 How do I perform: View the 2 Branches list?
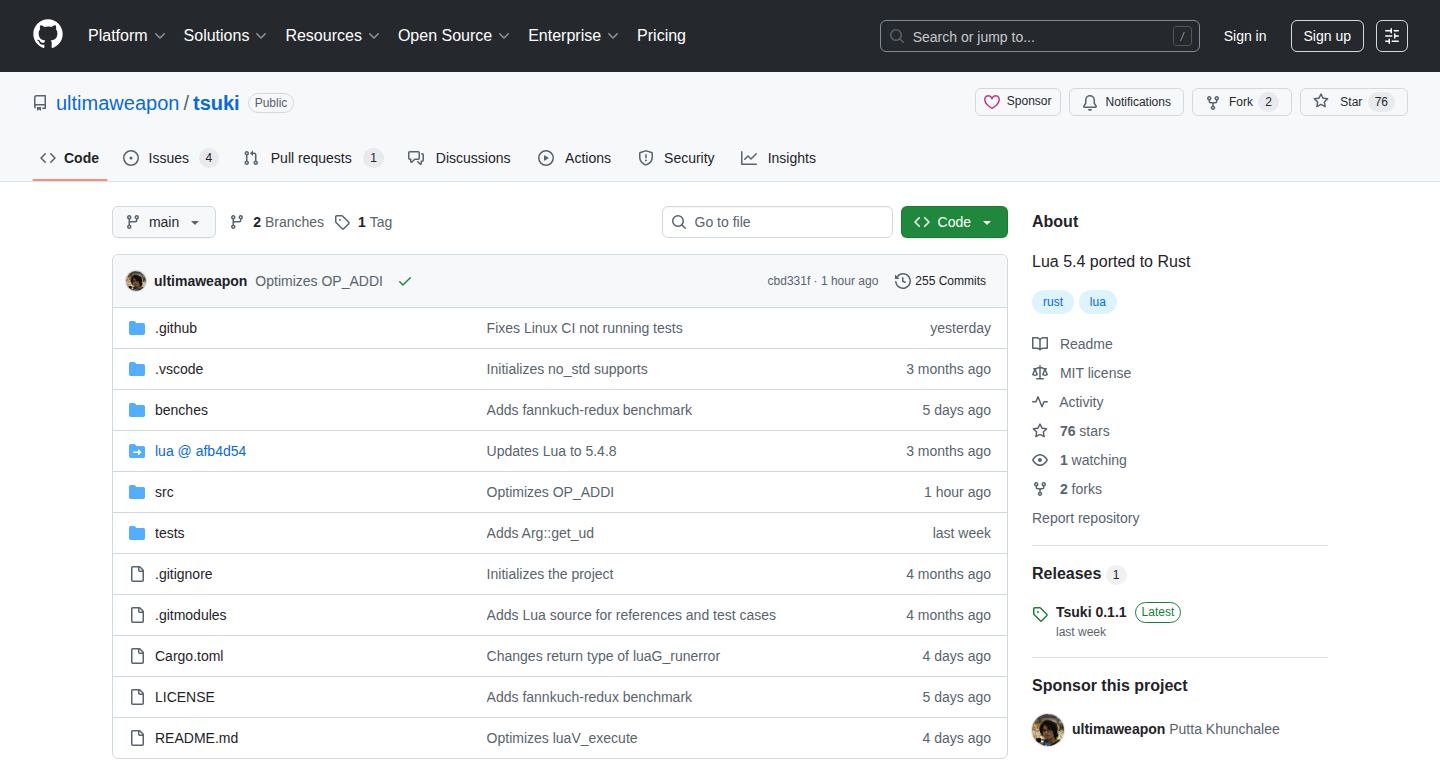277,222
